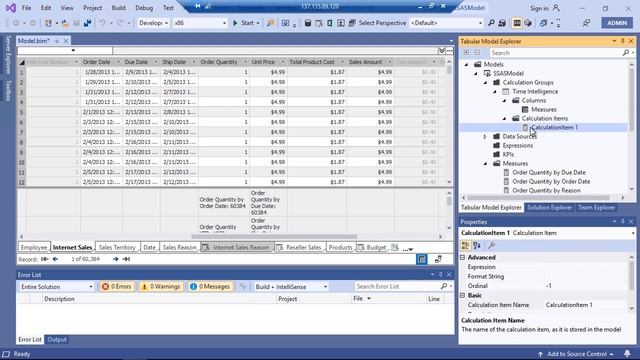This screenshot has height=360, width=640.
Task: Open the Project menu
Action: (93, 8)
